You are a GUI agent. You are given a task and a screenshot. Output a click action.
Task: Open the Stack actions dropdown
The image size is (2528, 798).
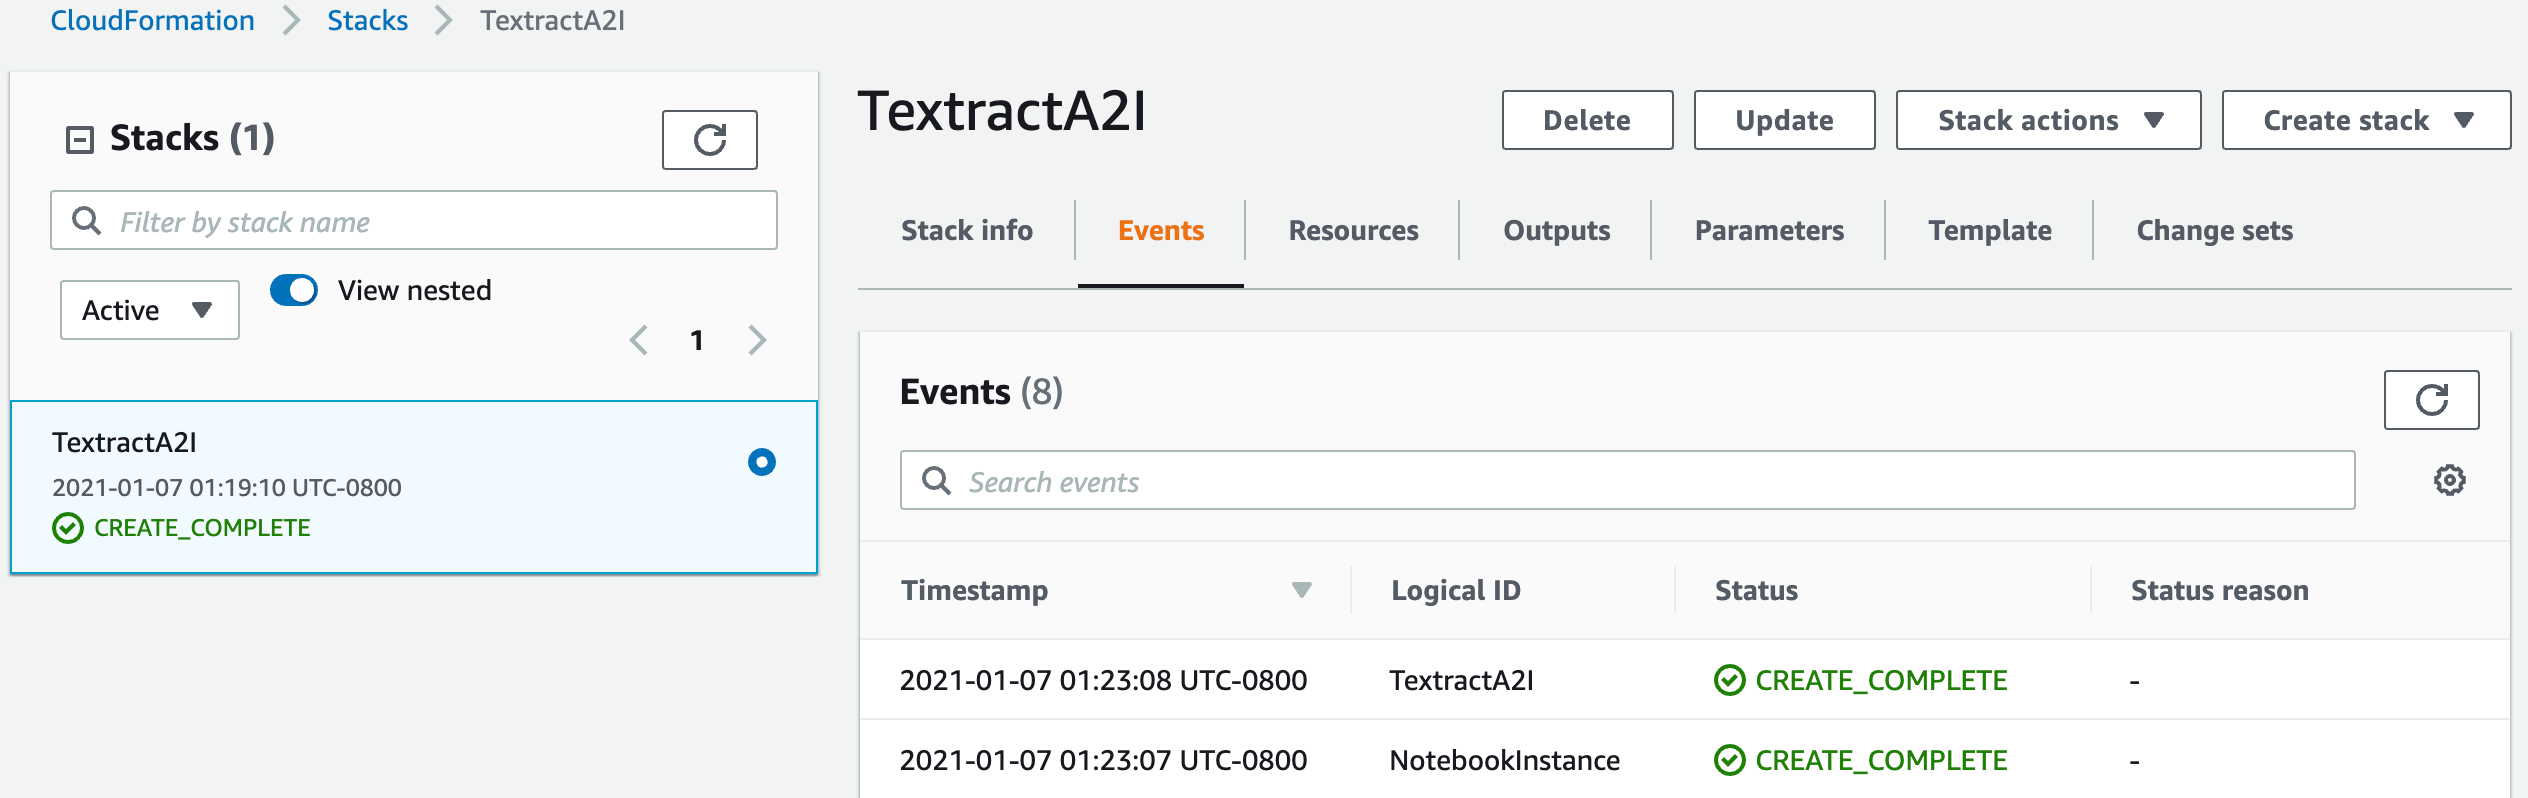[x=2048, y=120]
